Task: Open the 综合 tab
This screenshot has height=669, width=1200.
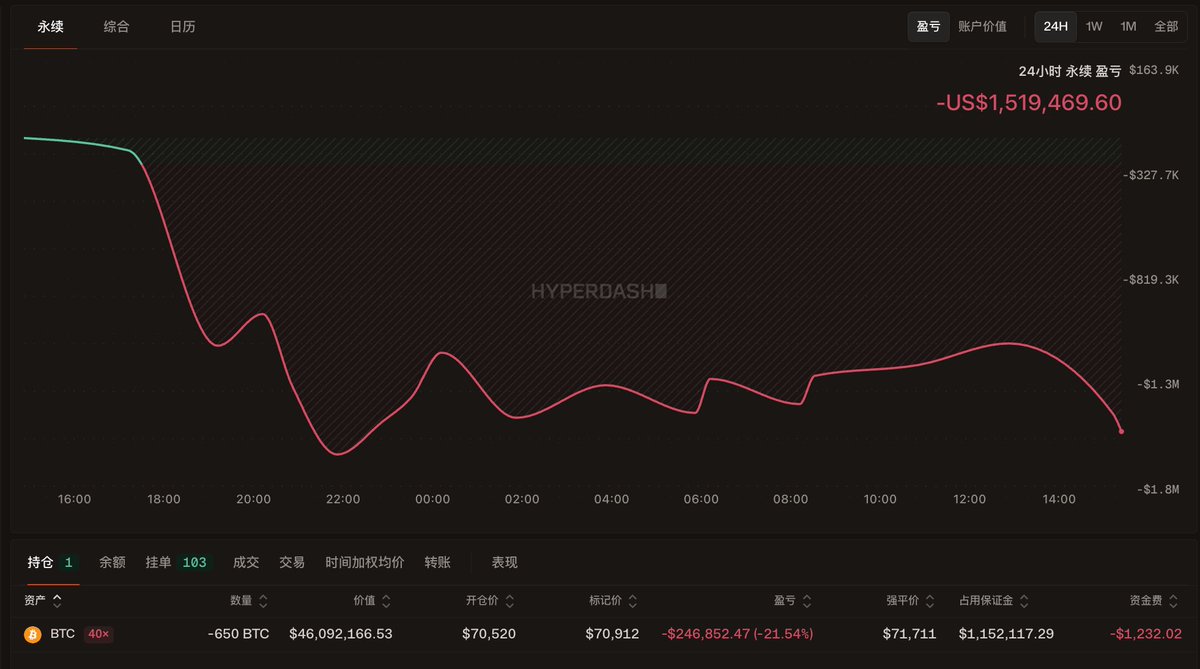Action: pos(116,27)
